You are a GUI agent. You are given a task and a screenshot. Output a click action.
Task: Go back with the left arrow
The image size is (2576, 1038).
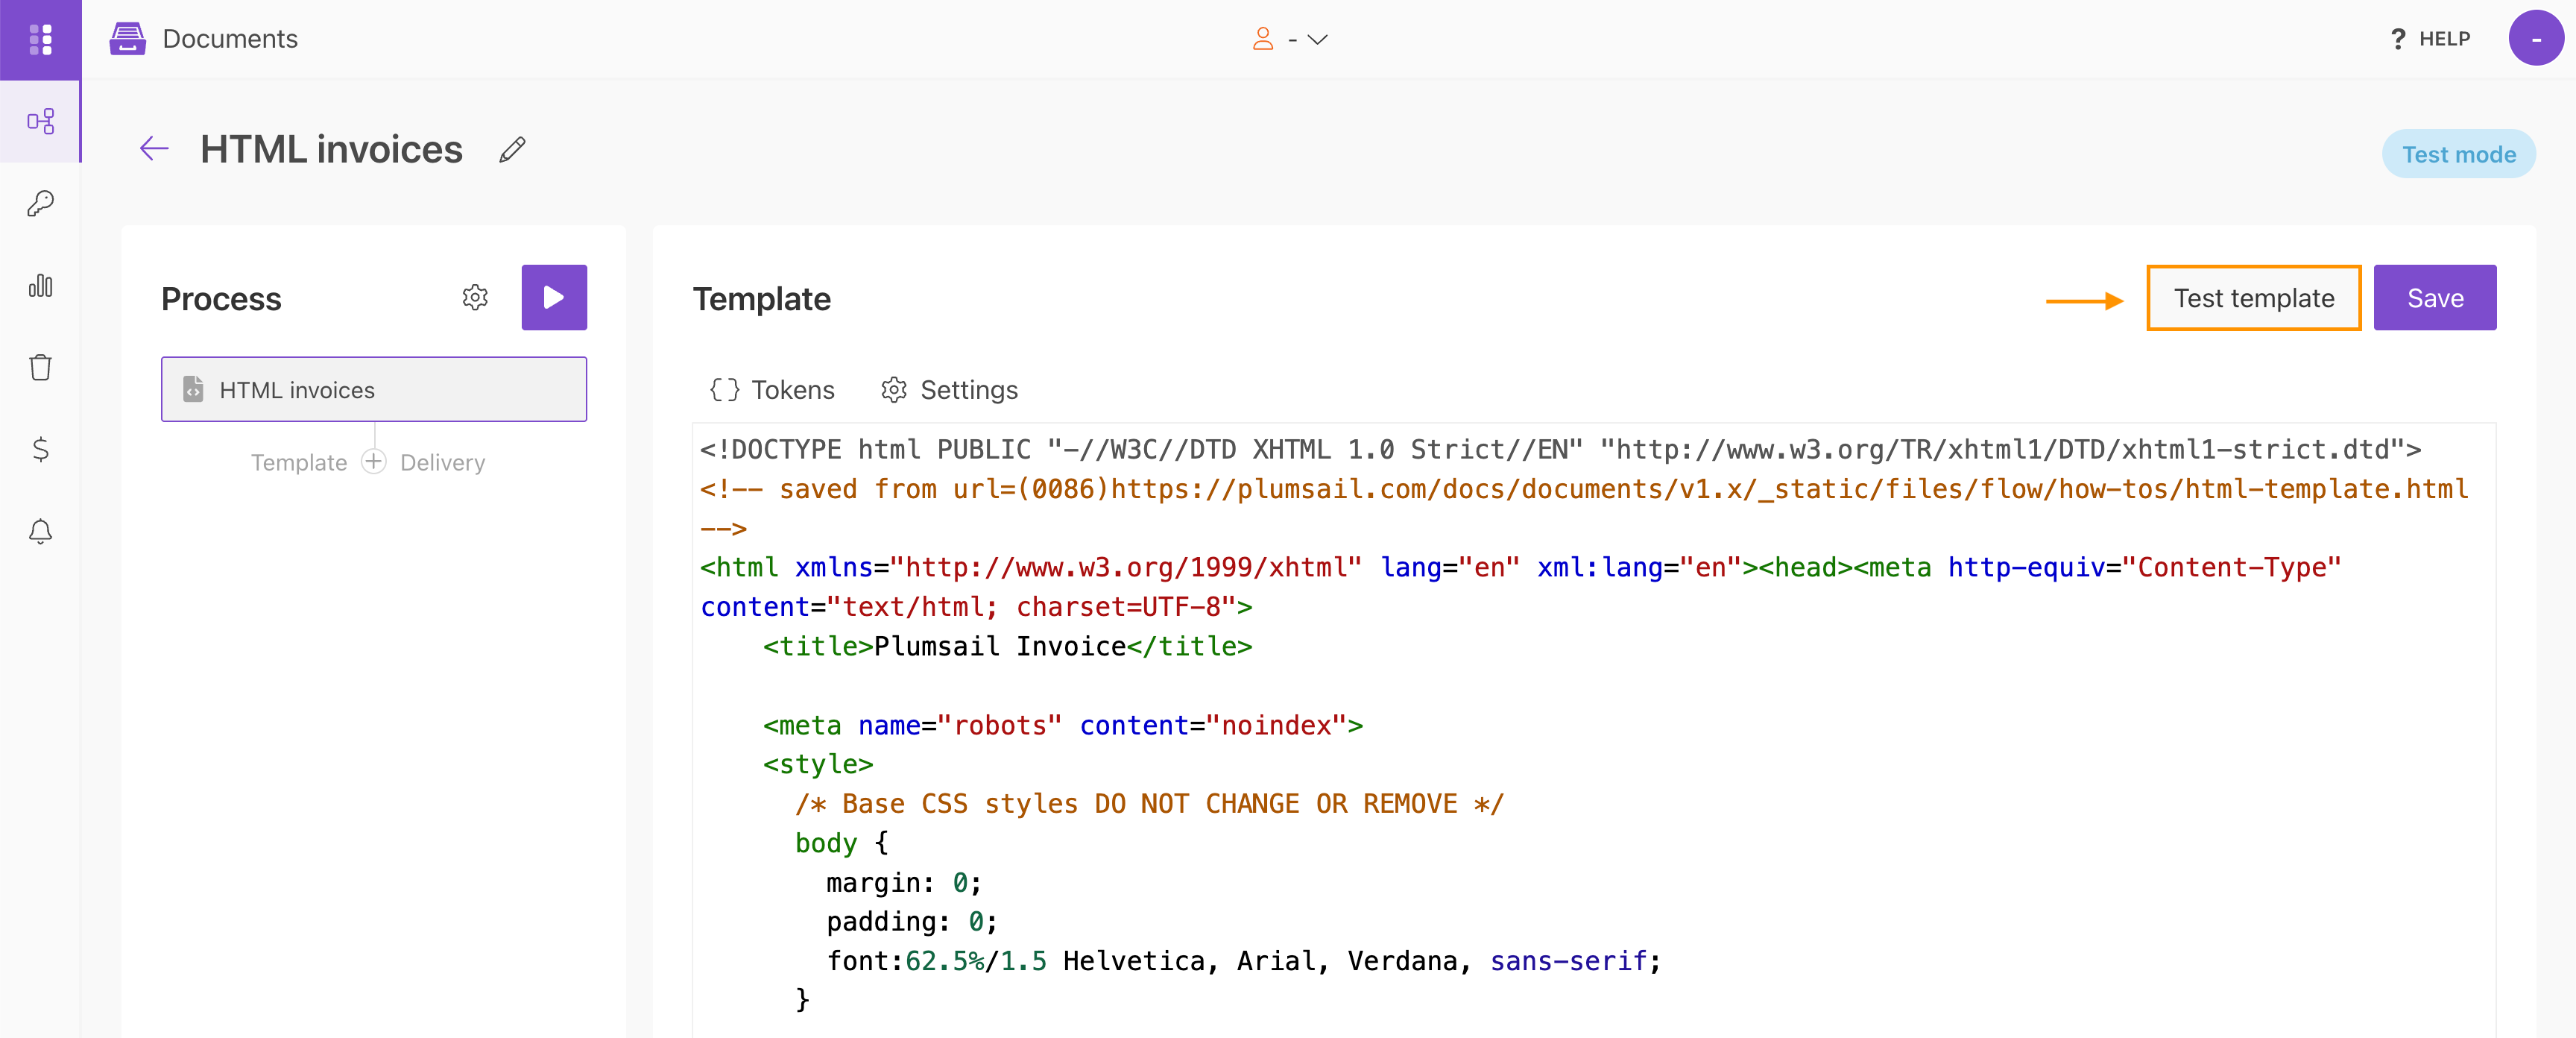click(x=154, y=149)
